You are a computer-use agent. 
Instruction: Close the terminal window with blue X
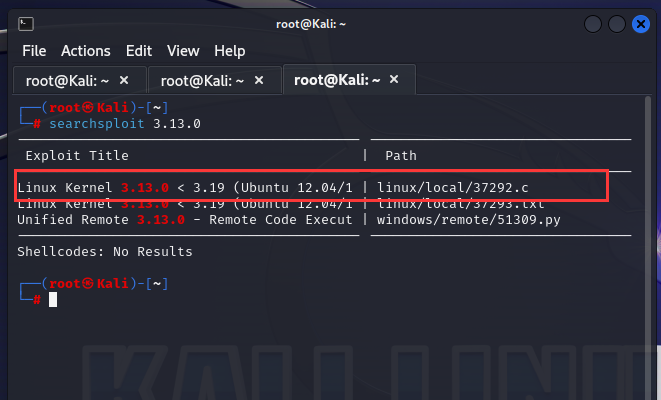(641, 24)
